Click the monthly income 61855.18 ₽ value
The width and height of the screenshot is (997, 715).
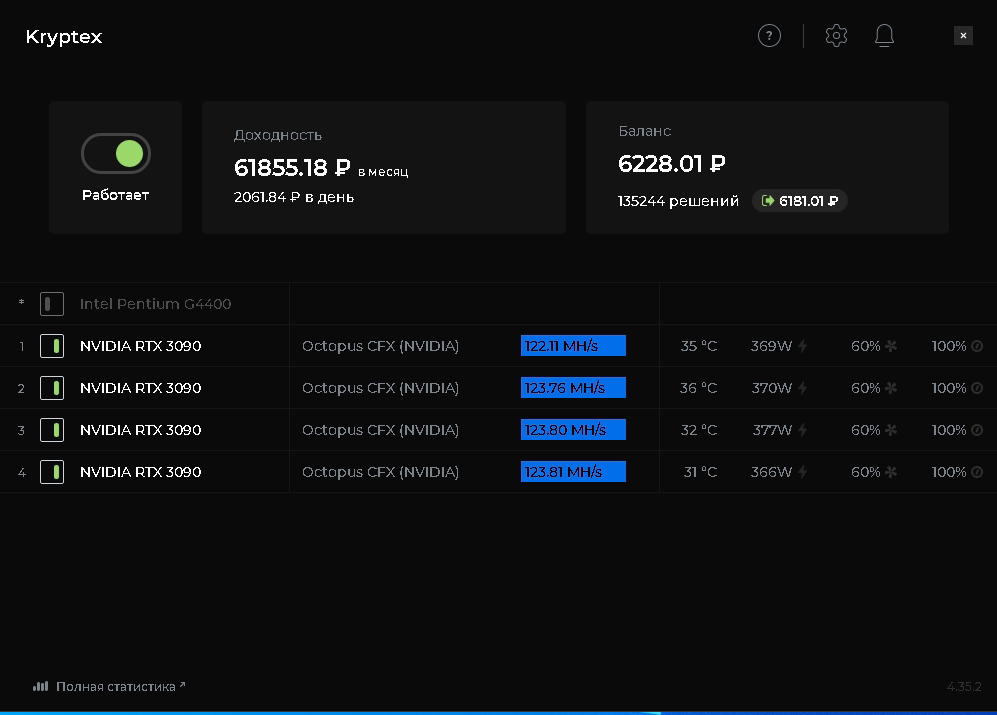292,168
